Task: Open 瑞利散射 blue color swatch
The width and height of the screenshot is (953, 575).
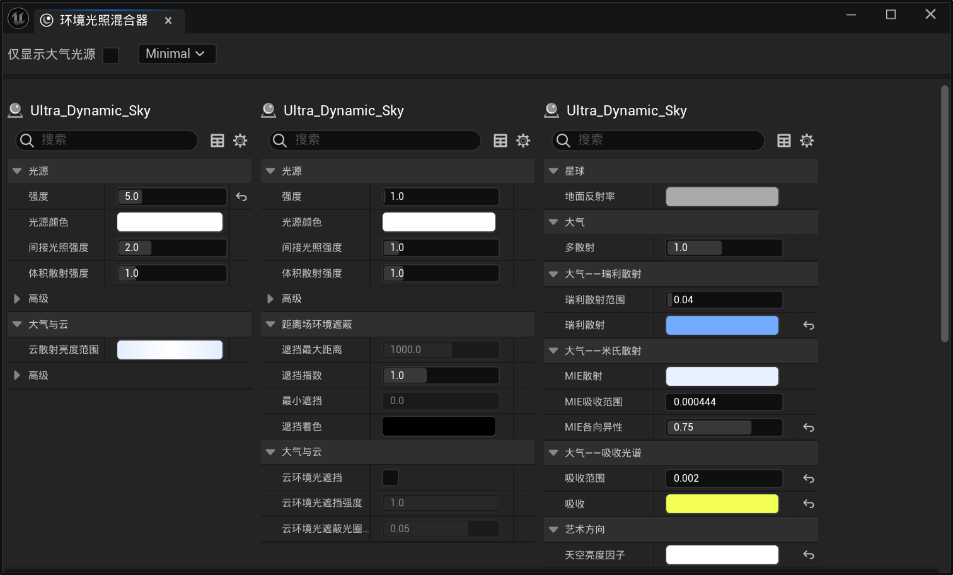Action: click(722, 325)
